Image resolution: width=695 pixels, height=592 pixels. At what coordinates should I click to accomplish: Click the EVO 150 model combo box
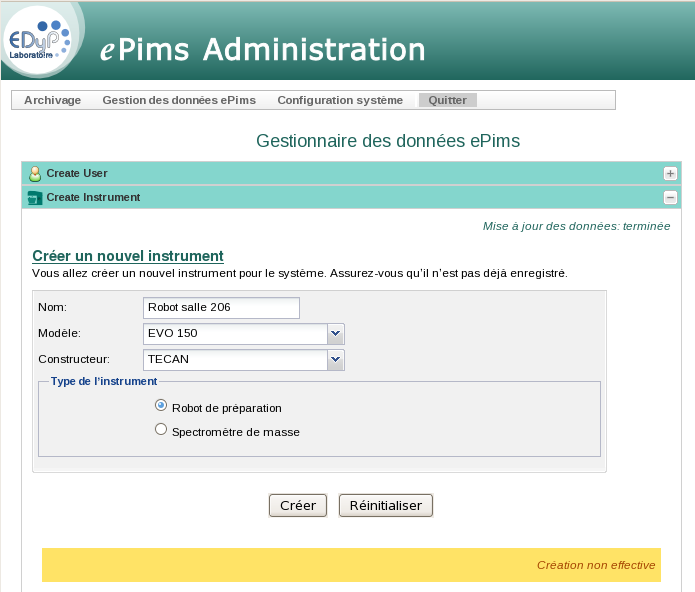[x=235, y=333]
